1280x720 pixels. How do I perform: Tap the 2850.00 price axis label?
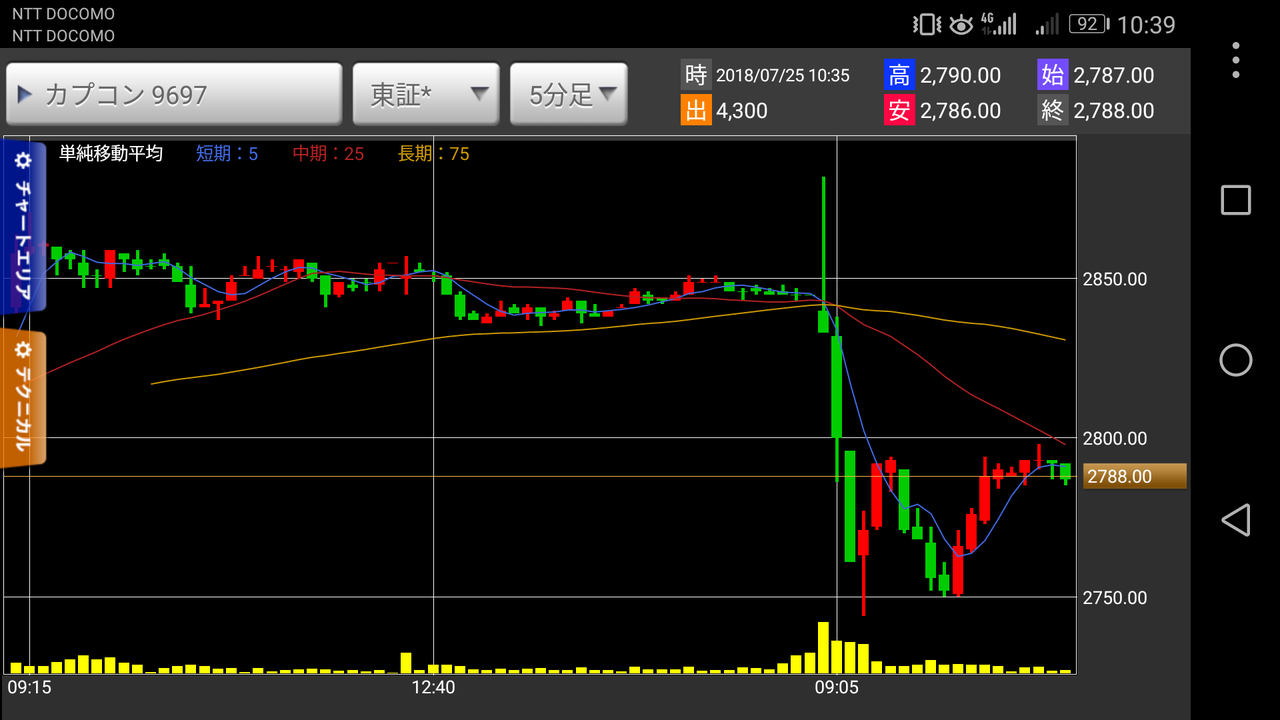(x=1115, y=279)
